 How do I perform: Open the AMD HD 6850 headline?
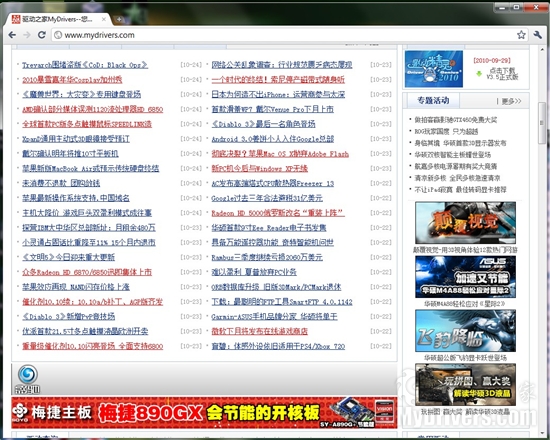[93, 109]
